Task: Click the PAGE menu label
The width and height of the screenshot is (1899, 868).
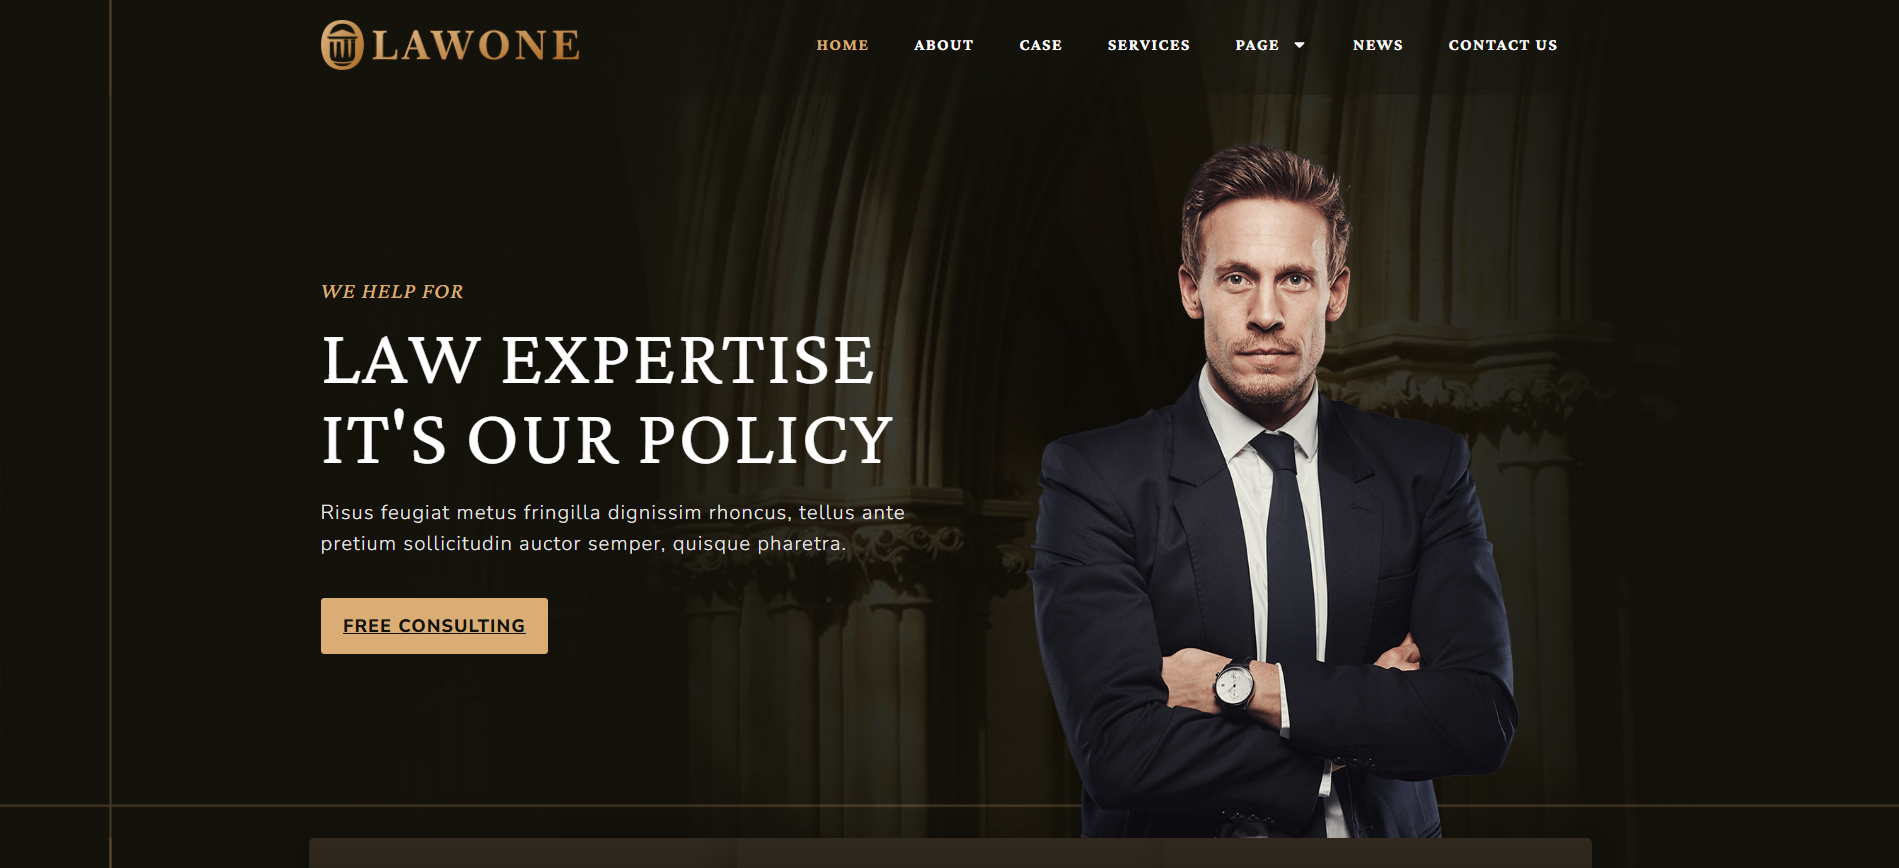Action: (x=1257, y=45)
